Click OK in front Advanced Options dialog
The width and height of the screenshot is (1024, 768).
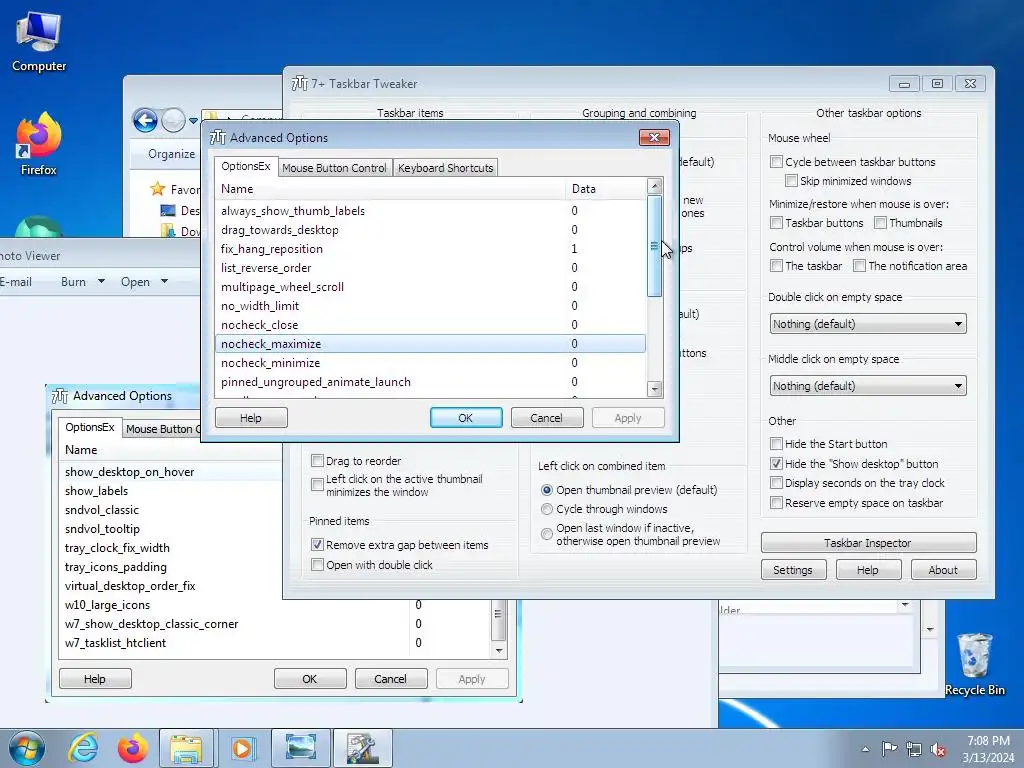pyautogui.click(x=466, y=418)
